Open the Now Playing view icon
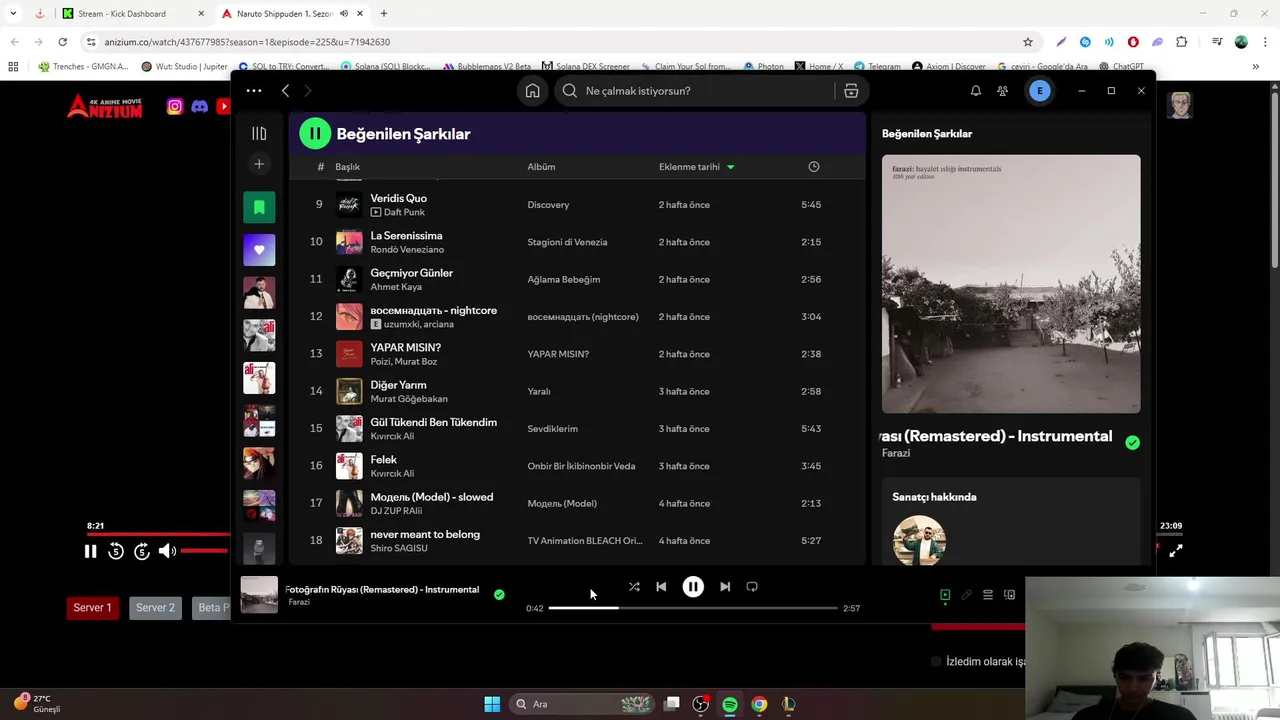 (945, 595)
